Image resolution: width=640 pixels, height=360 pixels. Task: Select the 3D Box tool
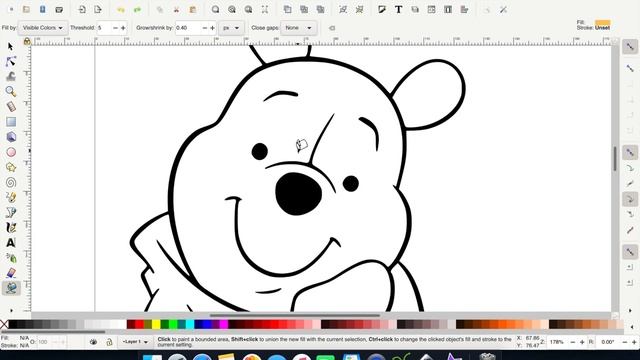point(11,137)
